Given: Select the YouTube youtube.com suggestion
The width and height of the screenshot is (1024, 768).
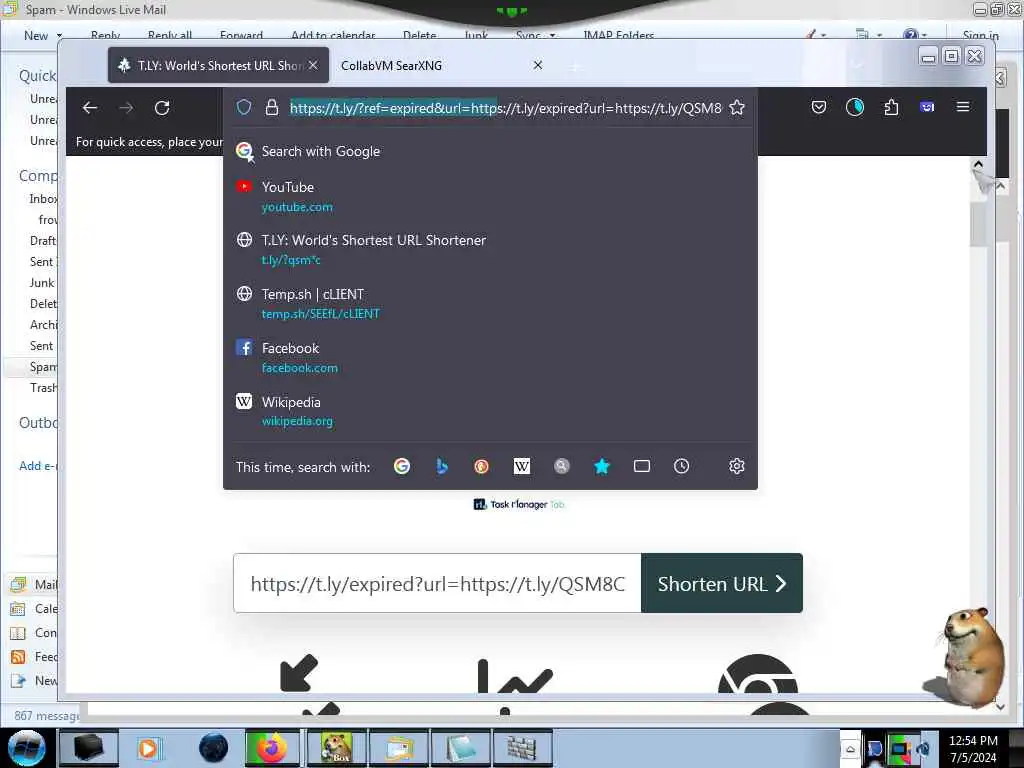Looking at the screenshot, I should point(490,197).
